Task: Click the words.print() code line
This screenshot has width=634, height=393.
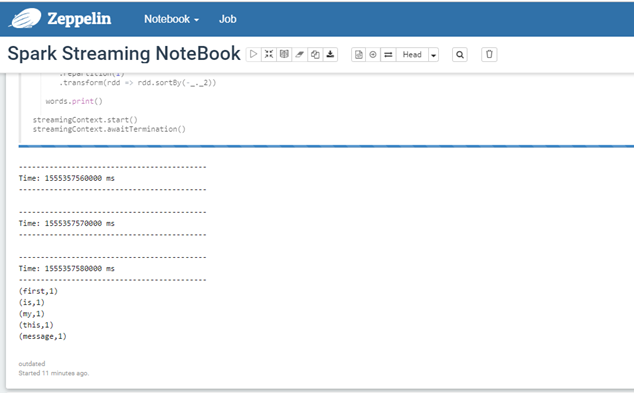Action: [74, 101]
